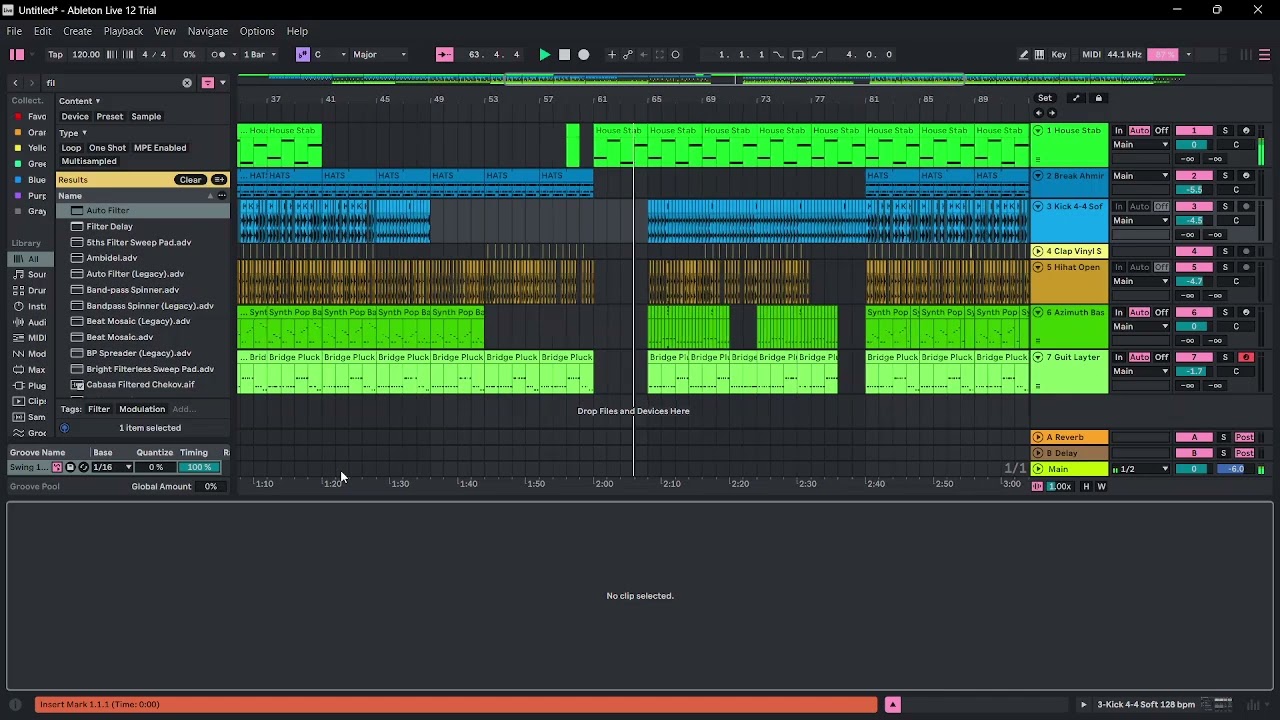Viewport: 1280px width, 720px height.
Task: Clear the browser search field
Action: 187,83
